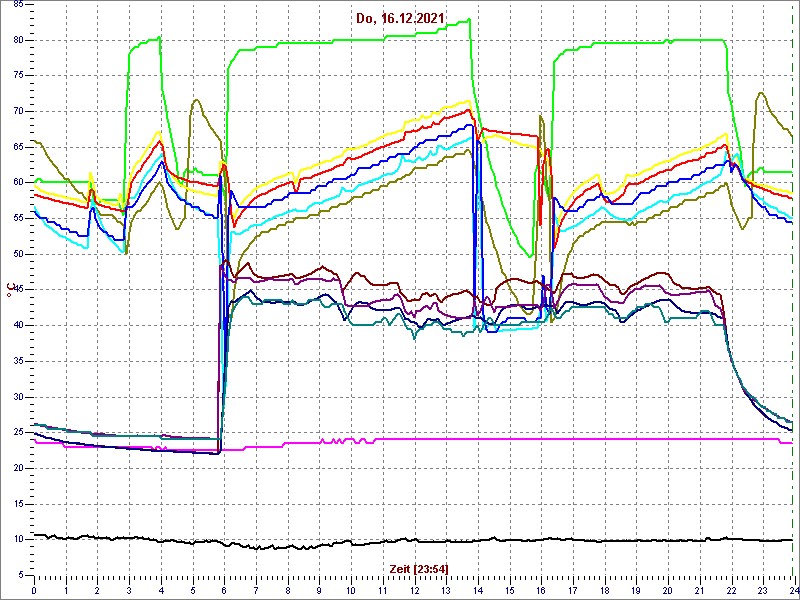
Task: Click hour 18 on the time axis
Action: point(604,591)
